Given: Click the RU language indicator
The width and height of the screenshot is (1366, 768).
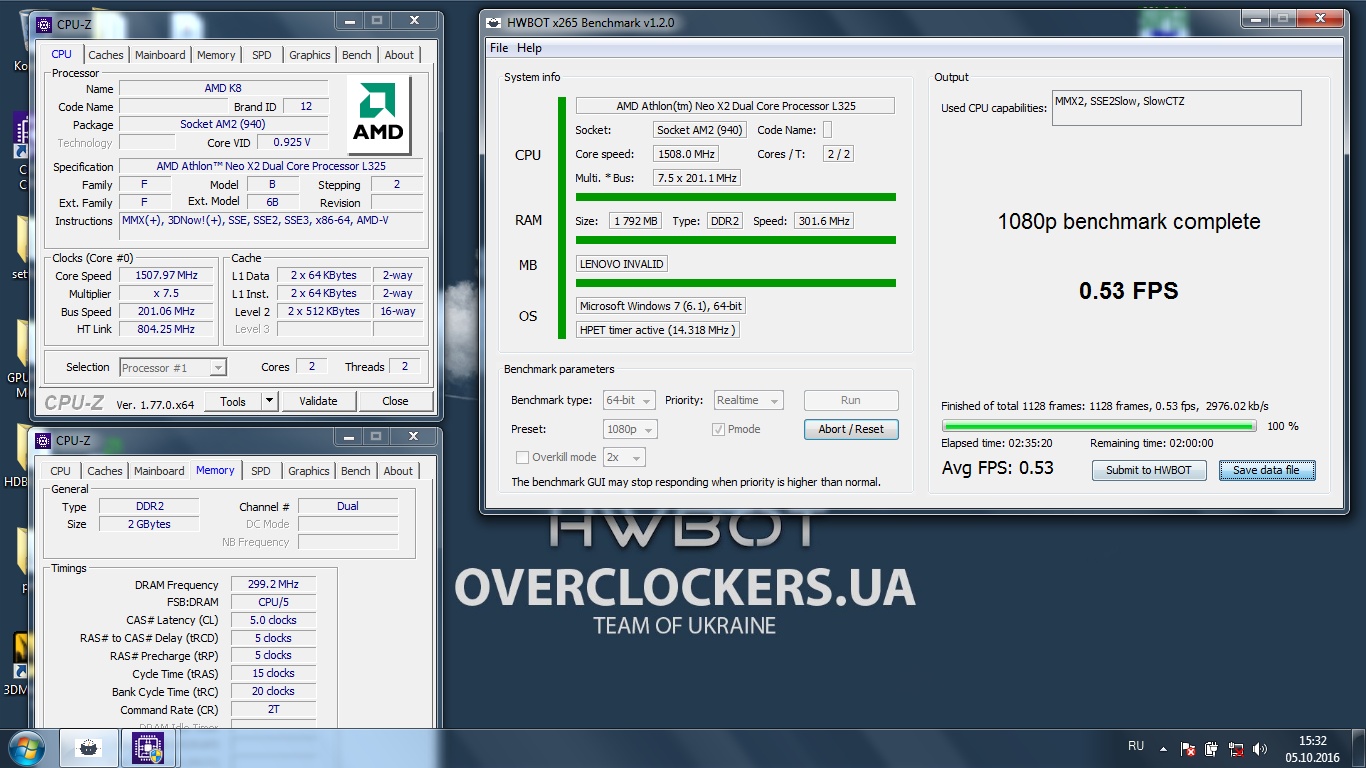Looking at the screenshot, I should pos(1136,746).
